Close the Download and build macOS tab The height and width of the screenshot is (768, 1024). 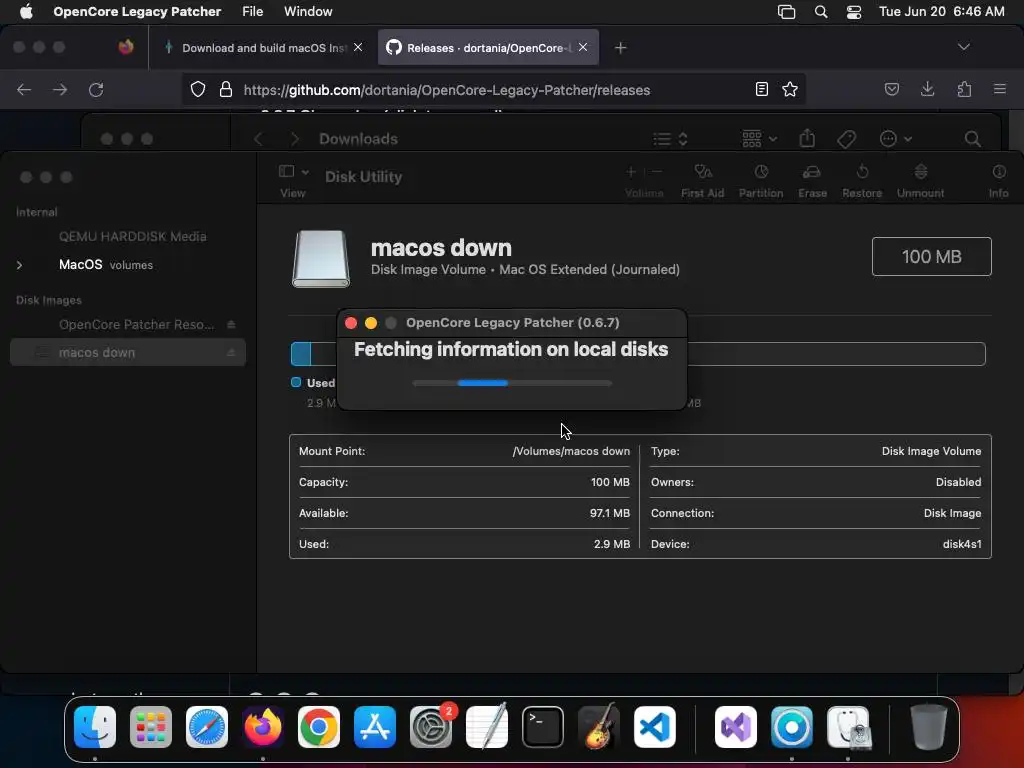coord(358,47)
